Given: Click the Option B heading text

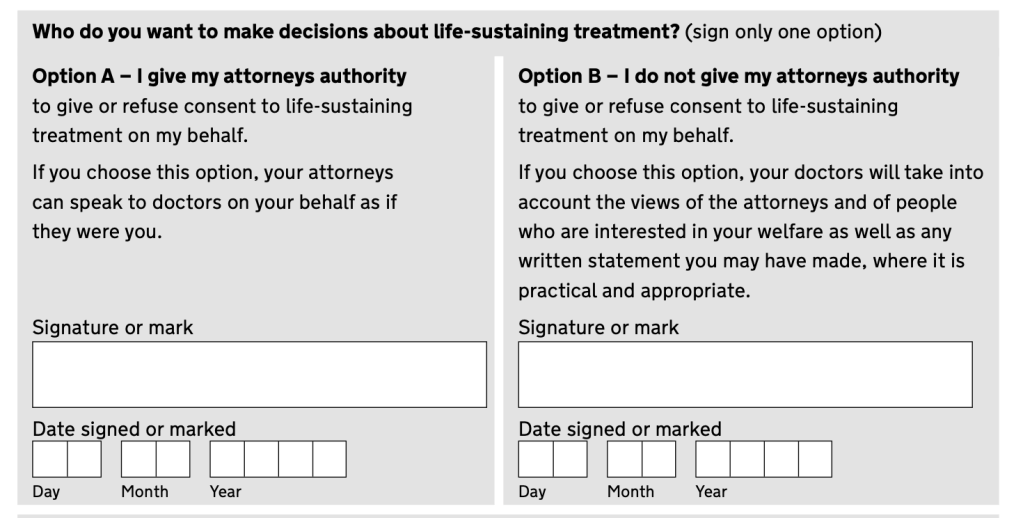Looking at the screenshot, I should pos(738,76).
